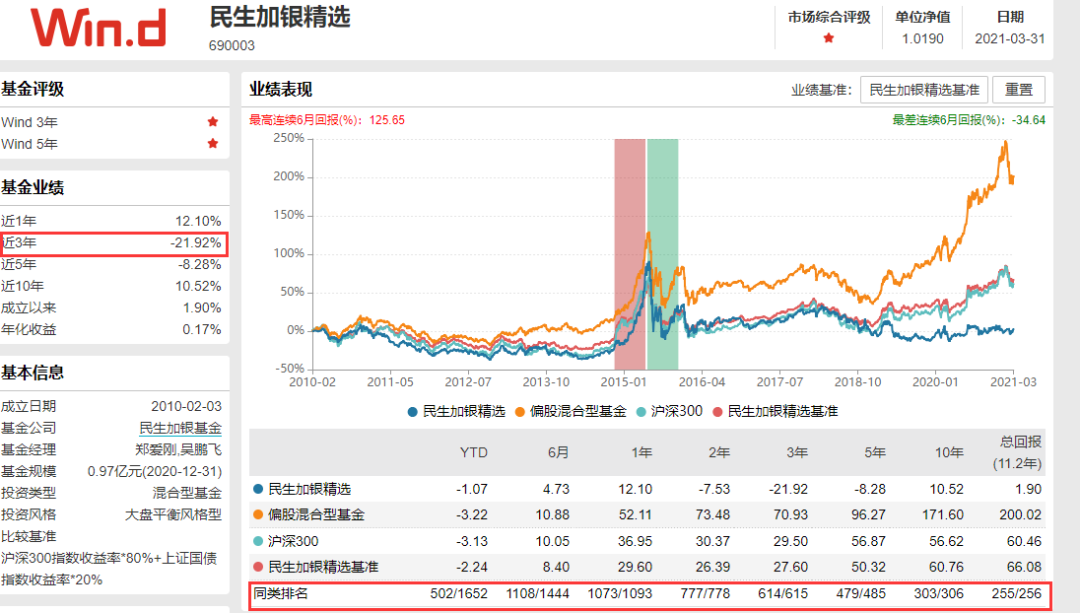
Task: Select the 近5年 -8.28% row
Action: point(111,264)
